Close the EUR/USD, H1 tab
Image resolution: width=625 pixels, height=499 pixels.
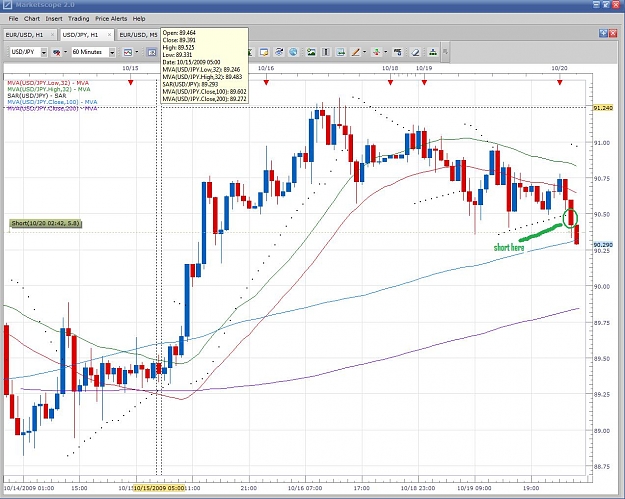click(x=52, y=35)
